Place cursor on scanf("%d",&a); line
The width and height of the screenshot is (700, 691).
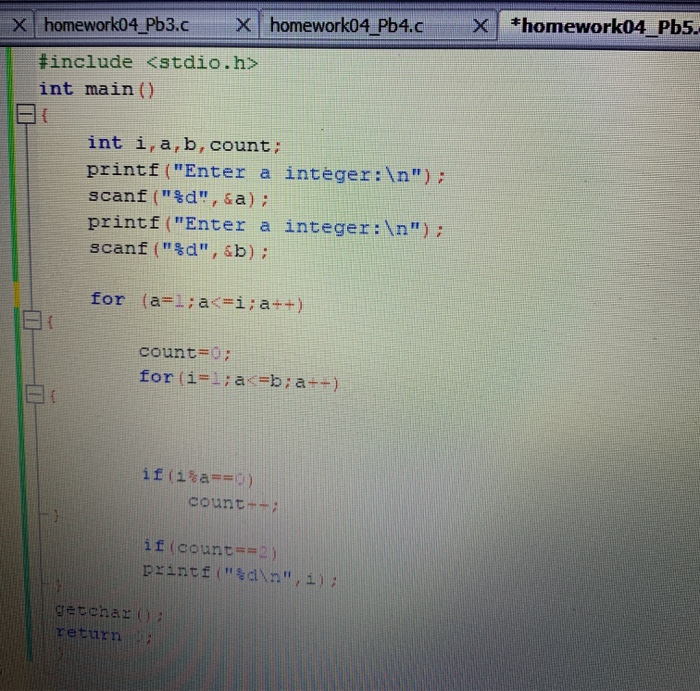pyautogui.click(x=178, y=198)
